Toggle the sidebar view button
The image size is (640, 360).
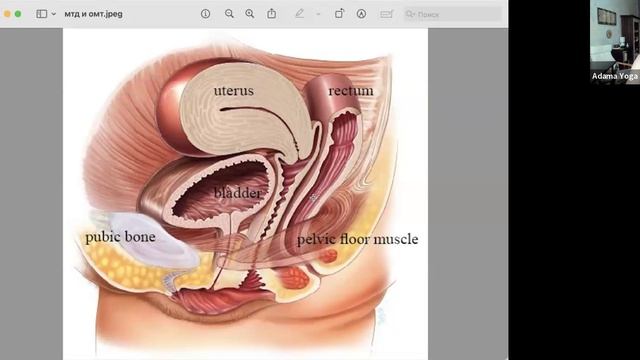pyautogui.click(x=42, y=14)
